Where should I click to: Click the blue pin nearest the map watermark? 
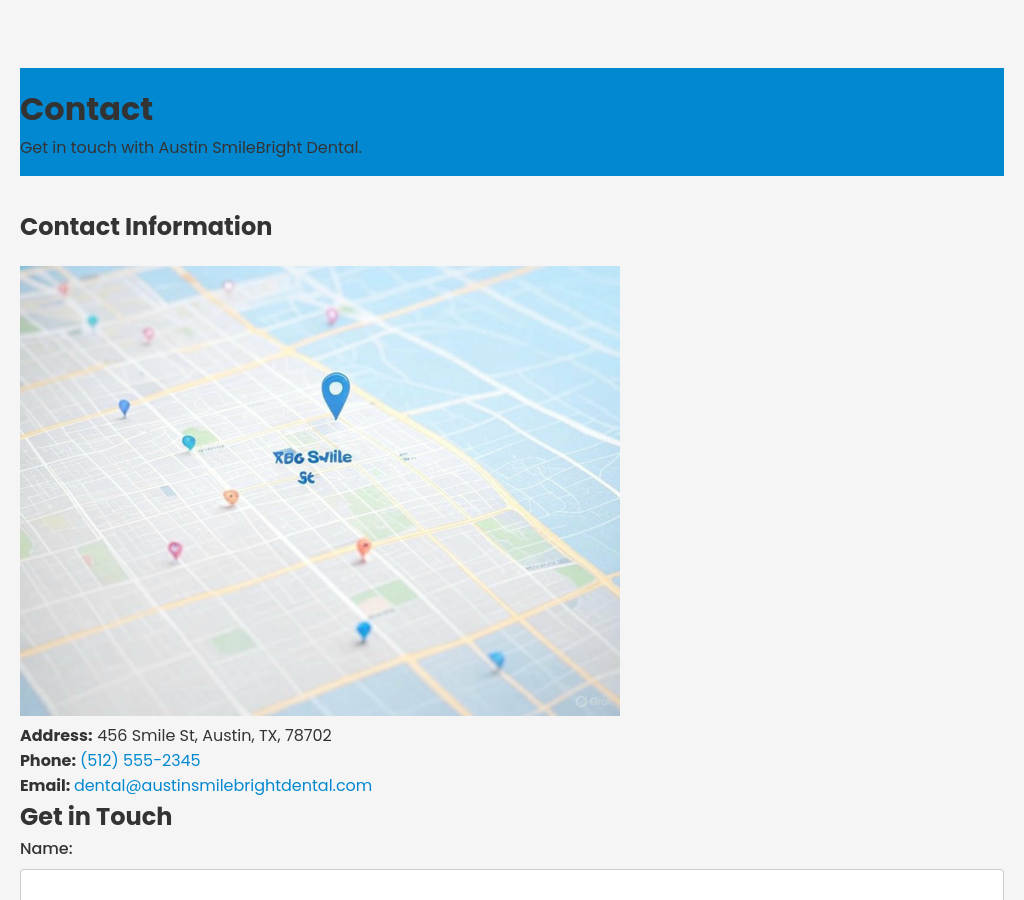coord(497,659)
